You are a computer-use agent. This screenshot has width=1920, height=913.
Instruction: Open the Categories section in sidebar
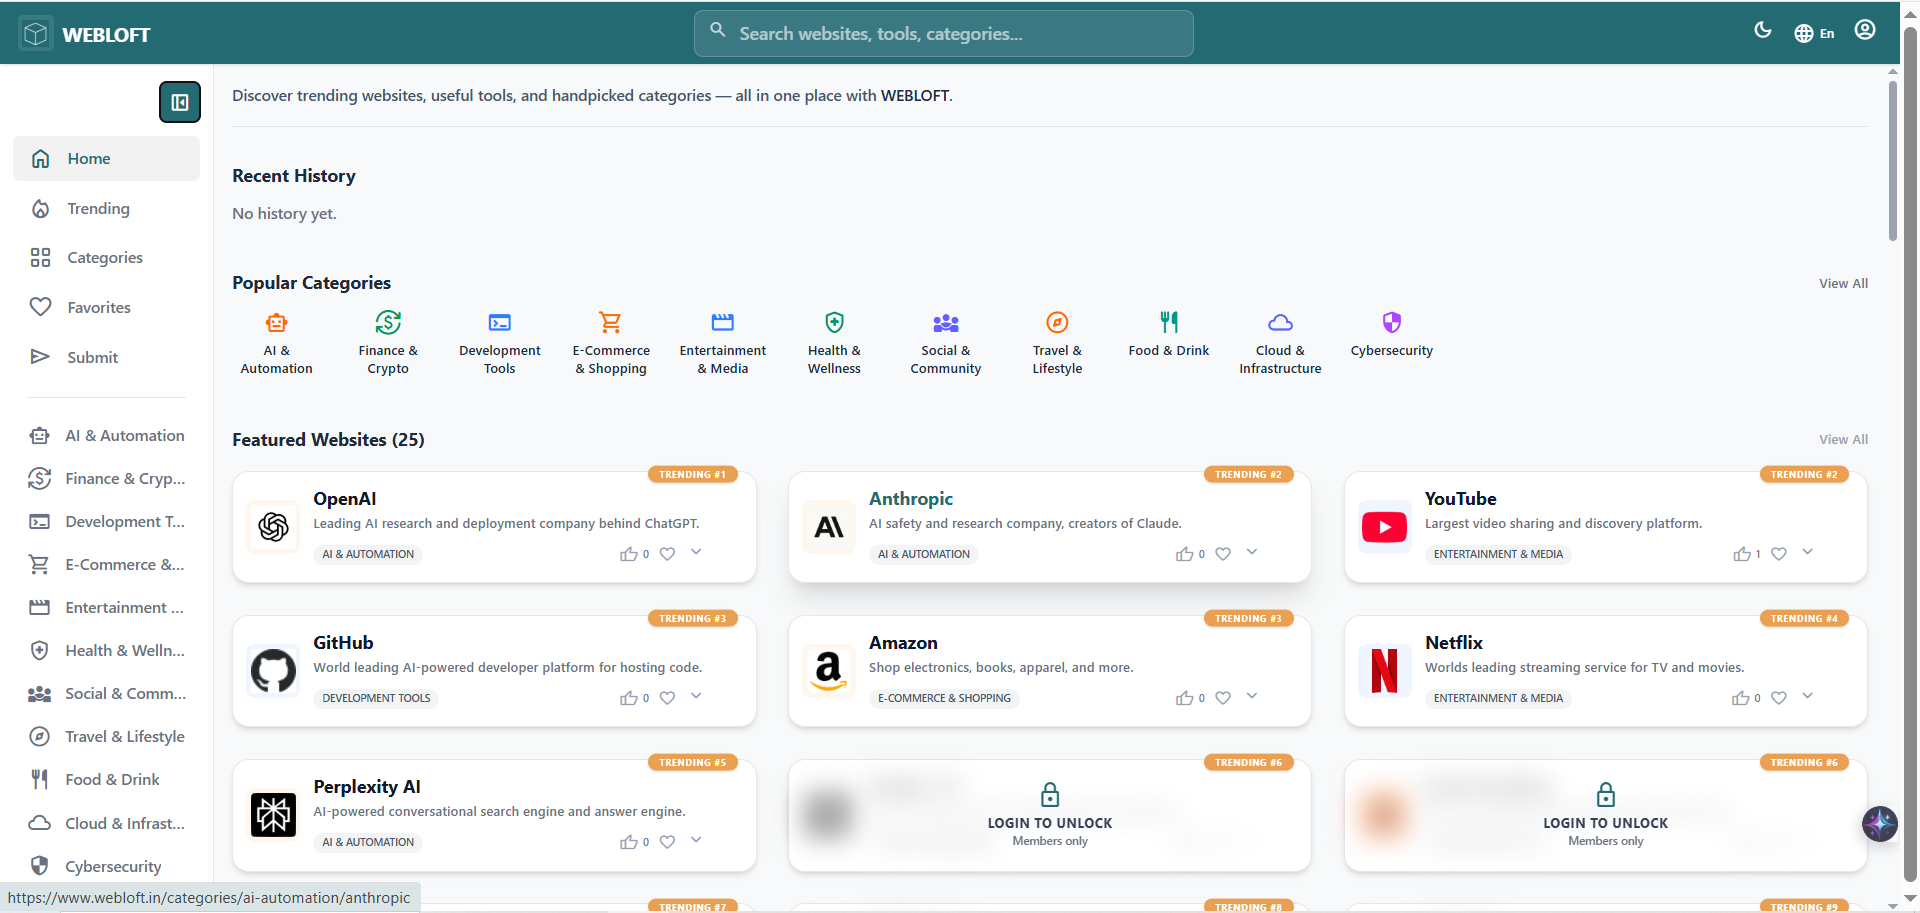104,257
